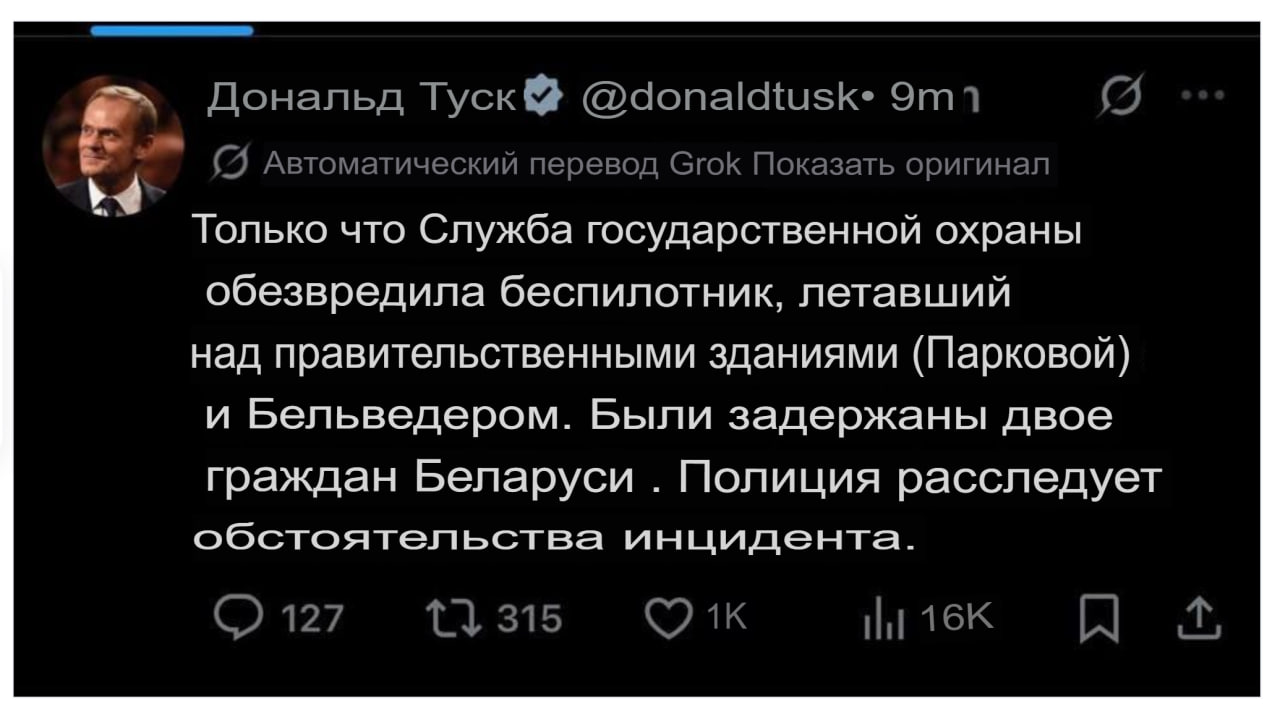Open Donald Tusk's profile avatar
The width and height of the screenshot is (1280, 717).
(113, 146)
